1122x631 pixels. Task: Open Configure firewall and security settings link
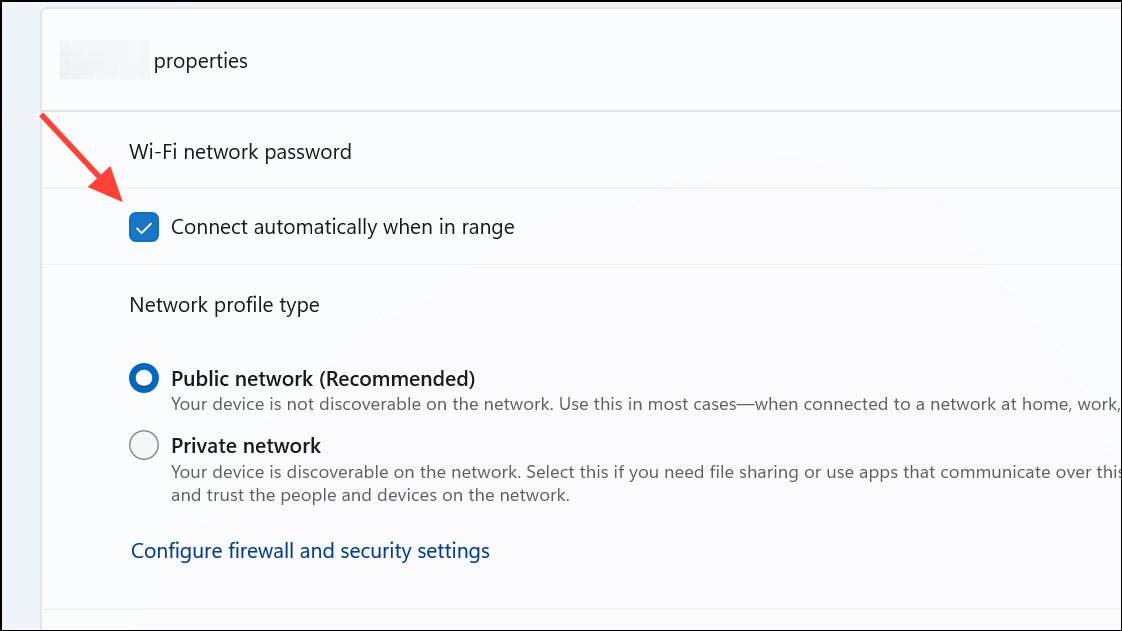[x=310, y=551]
